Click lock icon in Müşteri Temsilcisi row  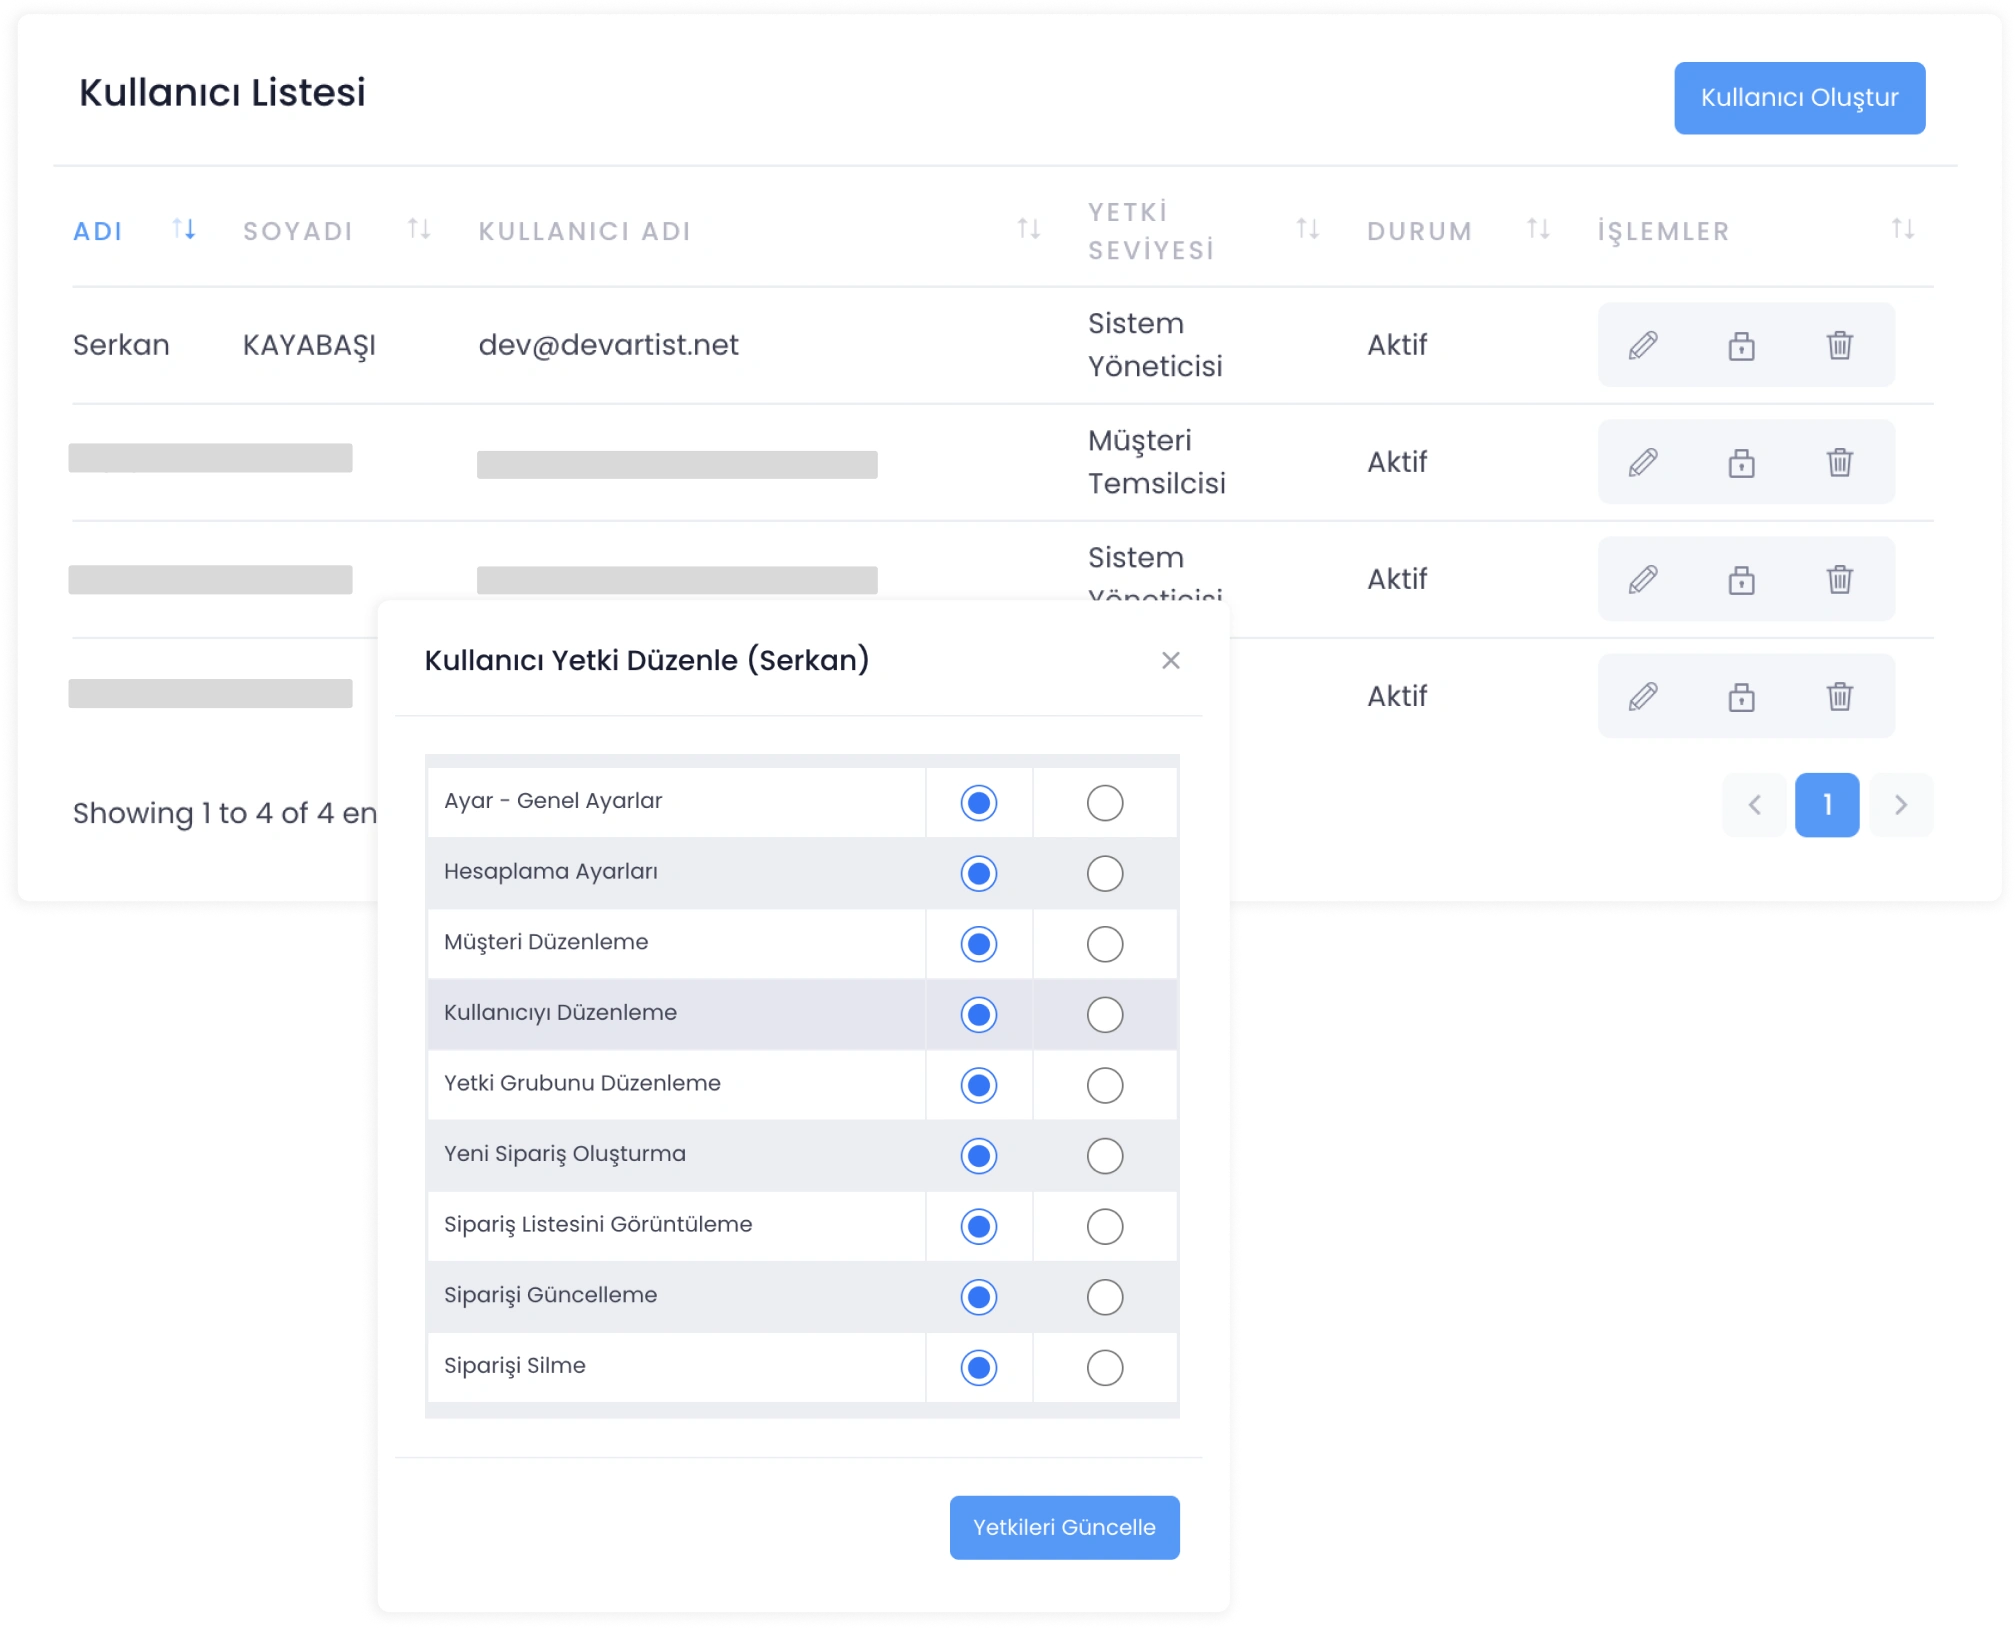click(1741, 462)
